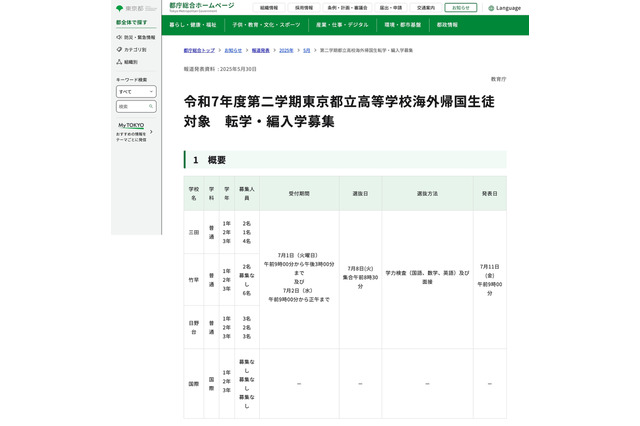Viewport: 640px width, 426px height.
Task: Open the 暮らし・健康・福祉 menu
Action: (x=193, y=24)
